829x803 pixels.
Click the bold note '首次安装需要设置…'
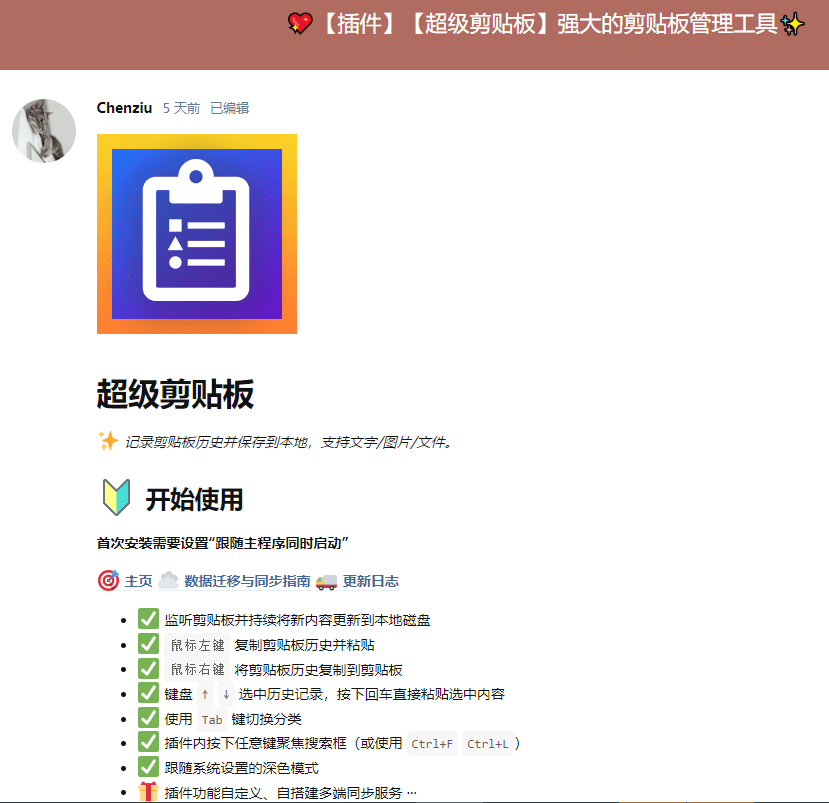(222, 543)
